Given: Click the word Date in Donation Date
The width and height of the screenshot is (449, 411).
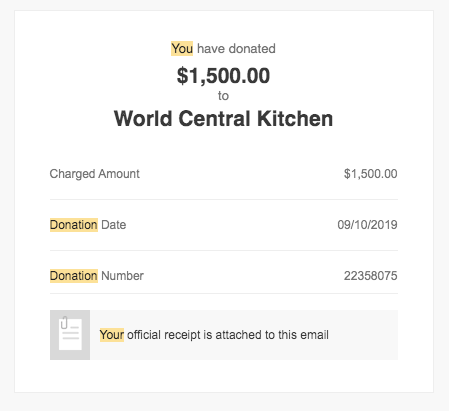Looking at the screenshot, I should (x=114, y=225).
